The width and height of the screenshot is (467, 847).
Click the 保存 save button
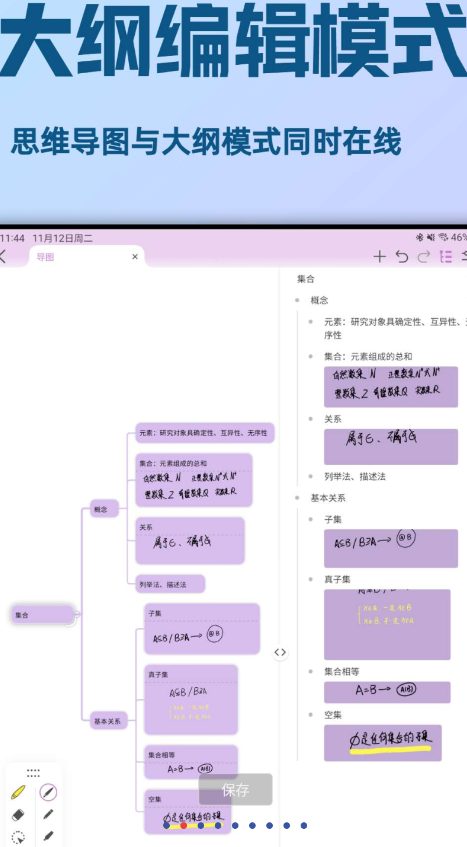235,789
